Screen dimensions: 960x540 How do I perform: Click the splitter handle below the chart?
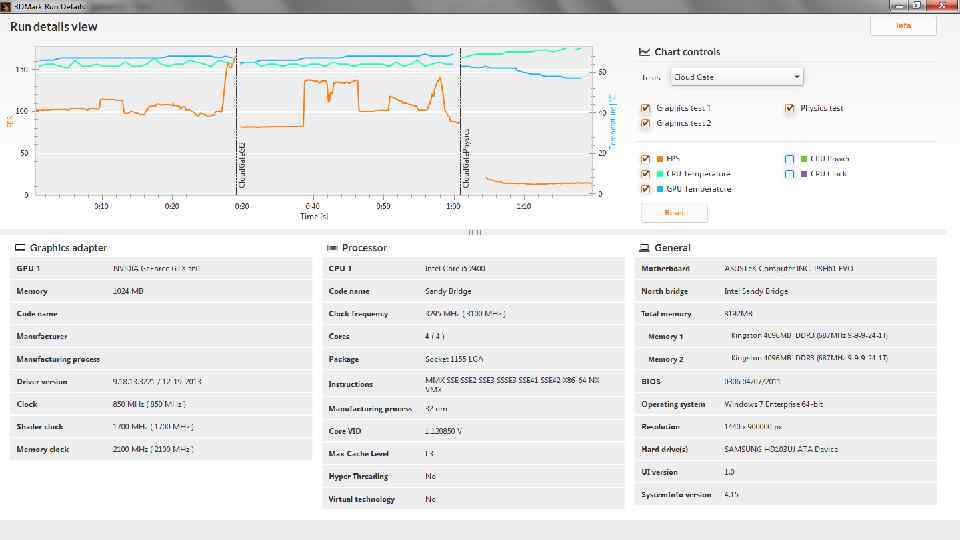[x=474, y=232]
